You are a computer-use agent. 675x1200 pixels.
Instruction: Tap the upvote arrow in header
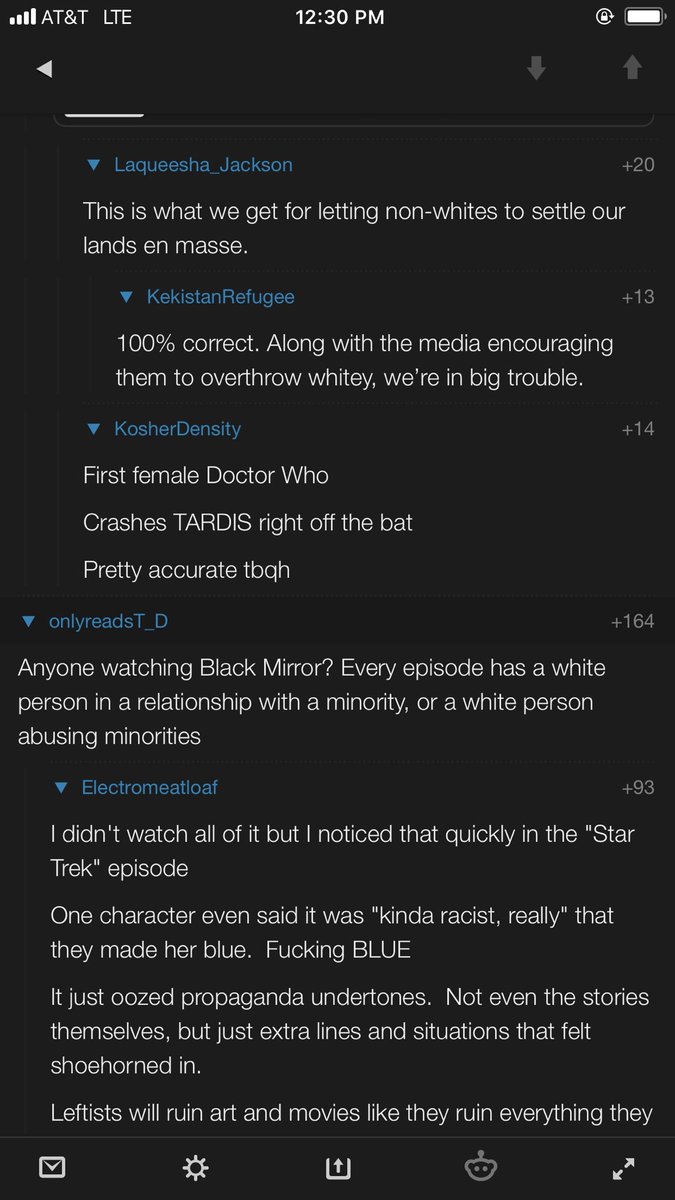pyautogui.click(x=631, y=67)
